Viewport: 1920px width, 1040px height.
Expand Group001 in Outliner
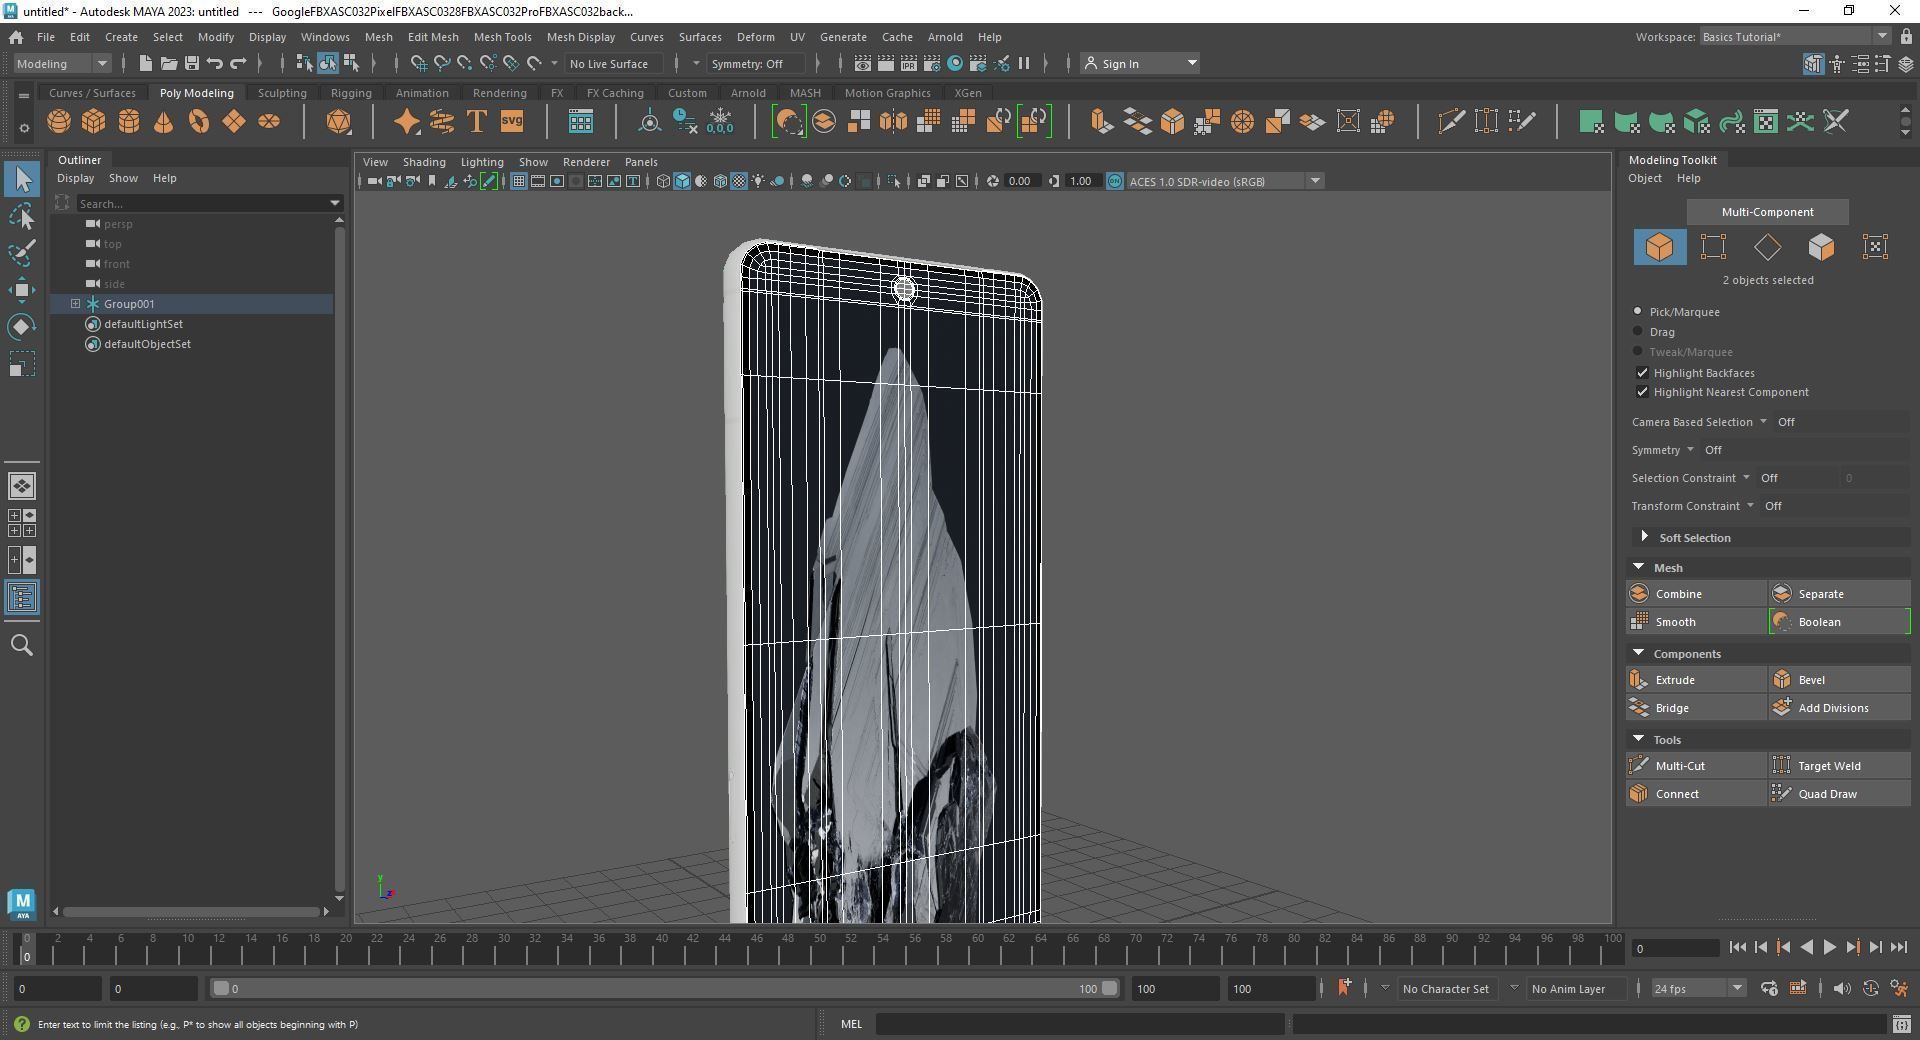tap(75, 304)
